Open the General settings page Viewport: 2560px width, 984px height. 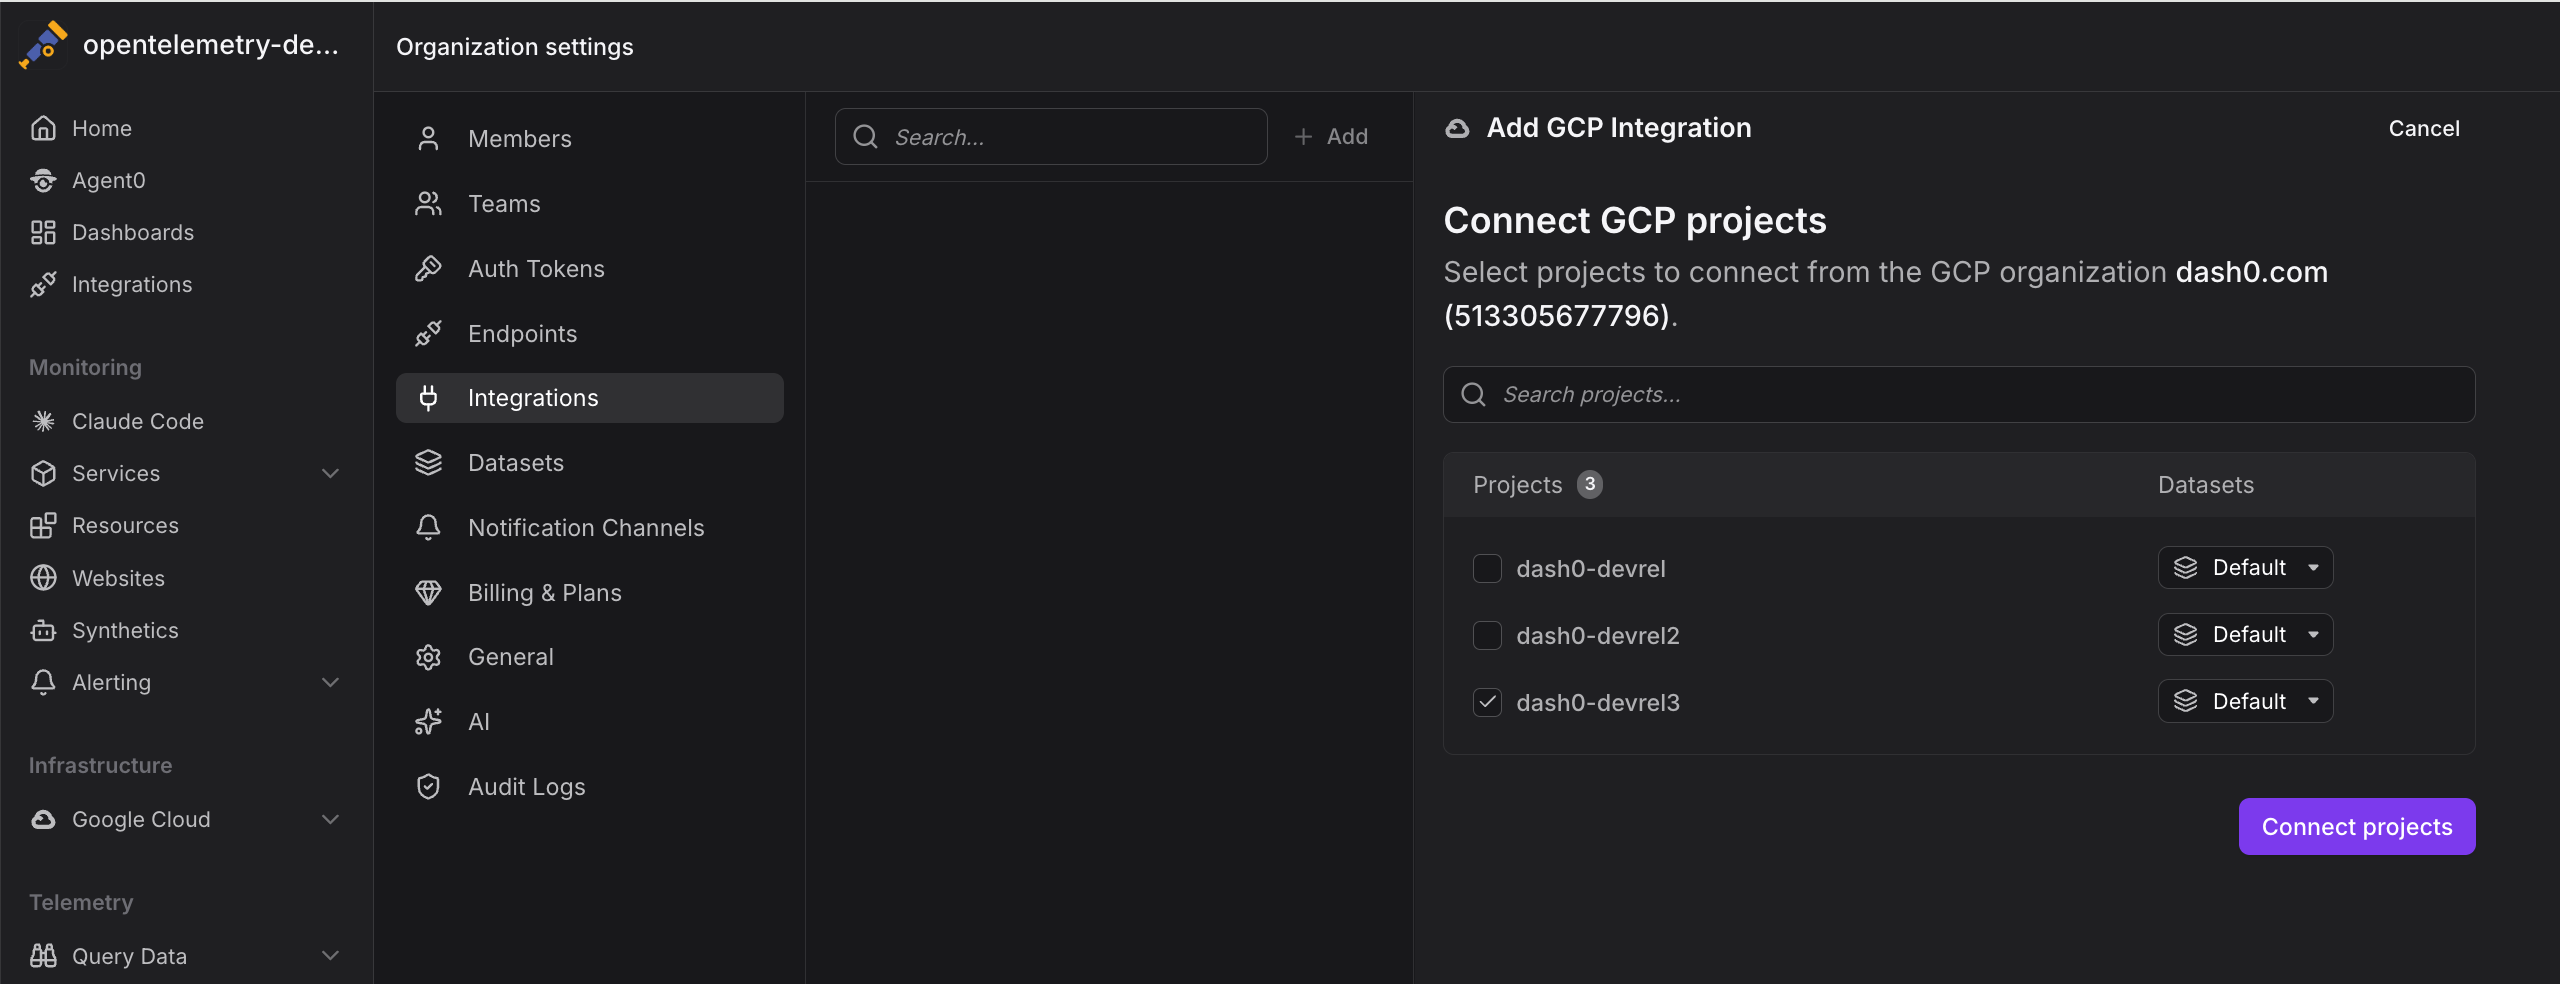pos(590,657)
